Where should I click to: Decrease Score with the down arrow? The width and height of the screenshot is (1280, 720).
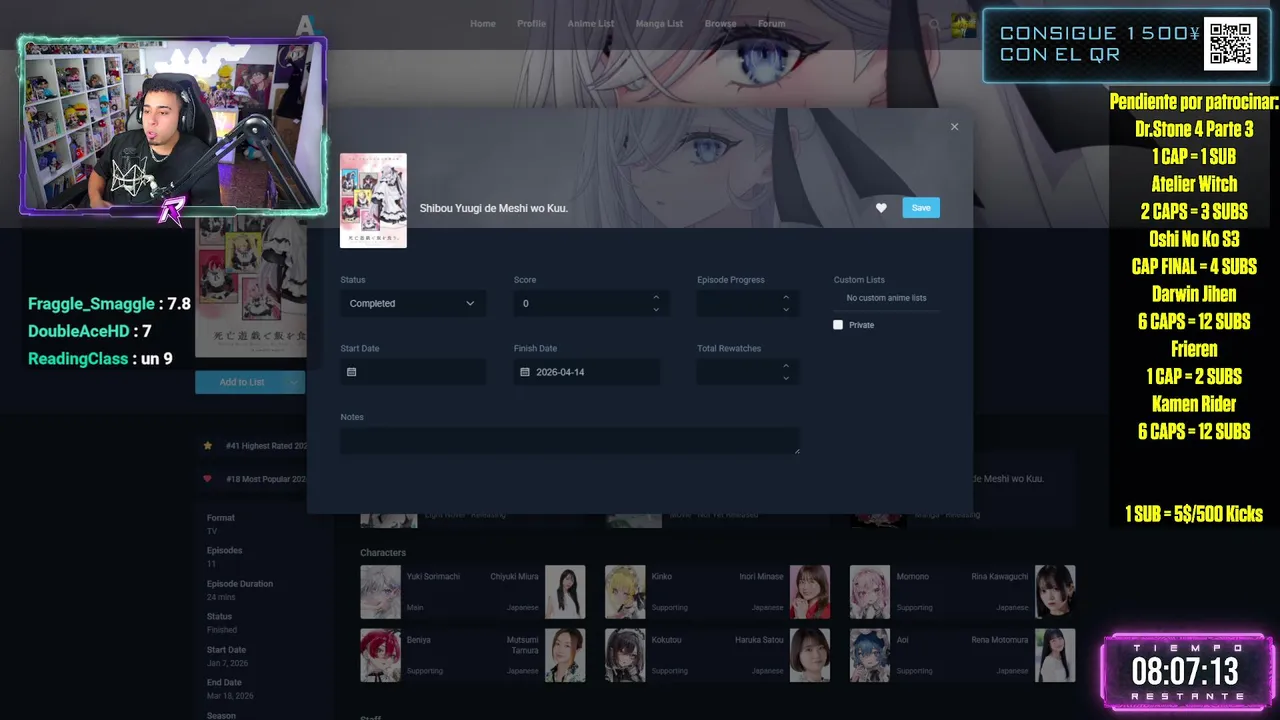point(656,309)
